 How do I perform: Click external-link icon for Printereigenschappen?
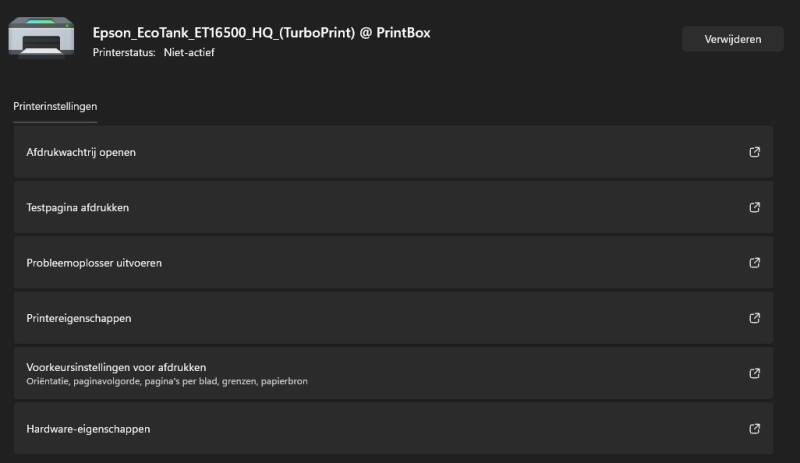[x=754, y=318]
